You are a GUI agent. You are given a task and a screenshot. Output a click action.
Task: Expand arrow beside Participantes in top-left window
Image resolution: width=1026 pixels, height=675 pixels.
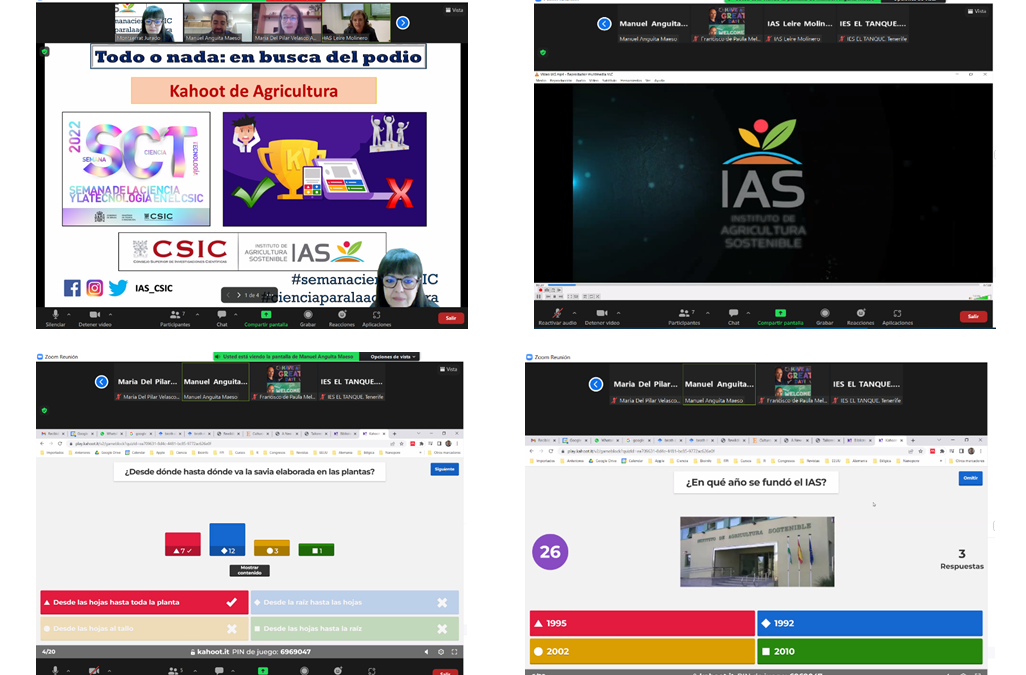197,314
